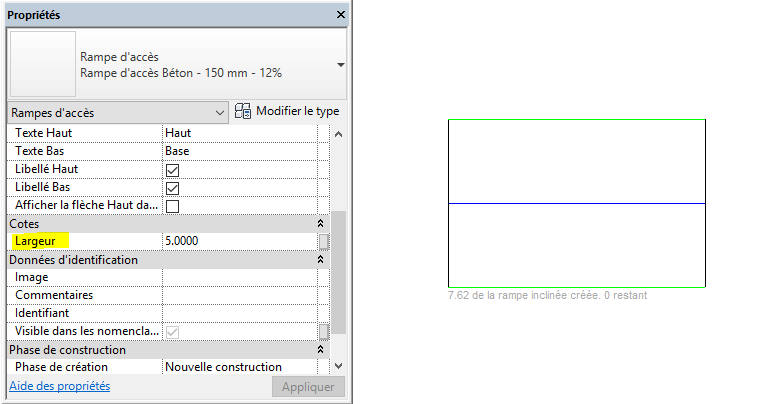Open the Phase de création value Nouvelle construction
Viewport: 768px width, 404px height.
coord(240,367)
